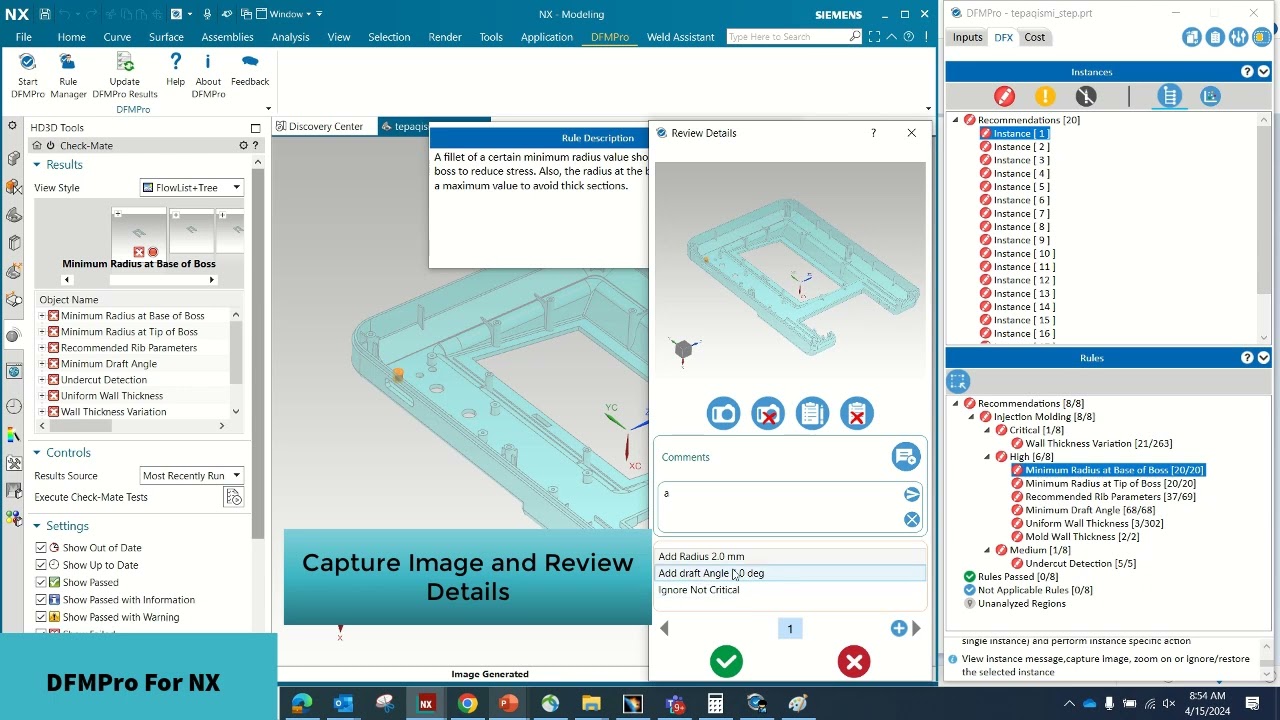Image resolution: width=1280 pixels, height=720 pixels.
Task: Click the dark ignored-instances filter icon
Action: pyautogui.click(x=1086, y=96)
